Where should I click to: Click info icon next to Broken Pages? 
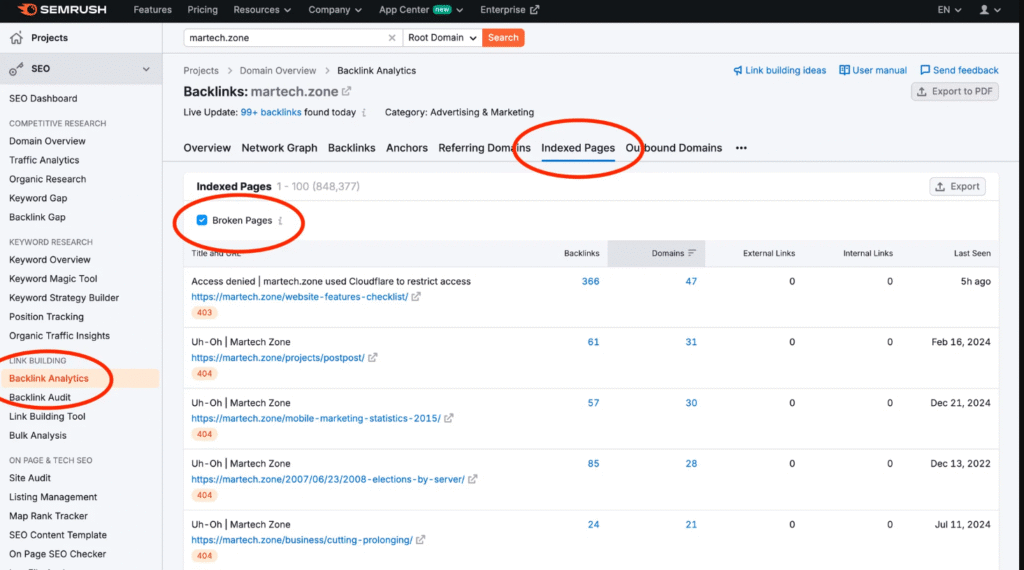coord(280,221)
